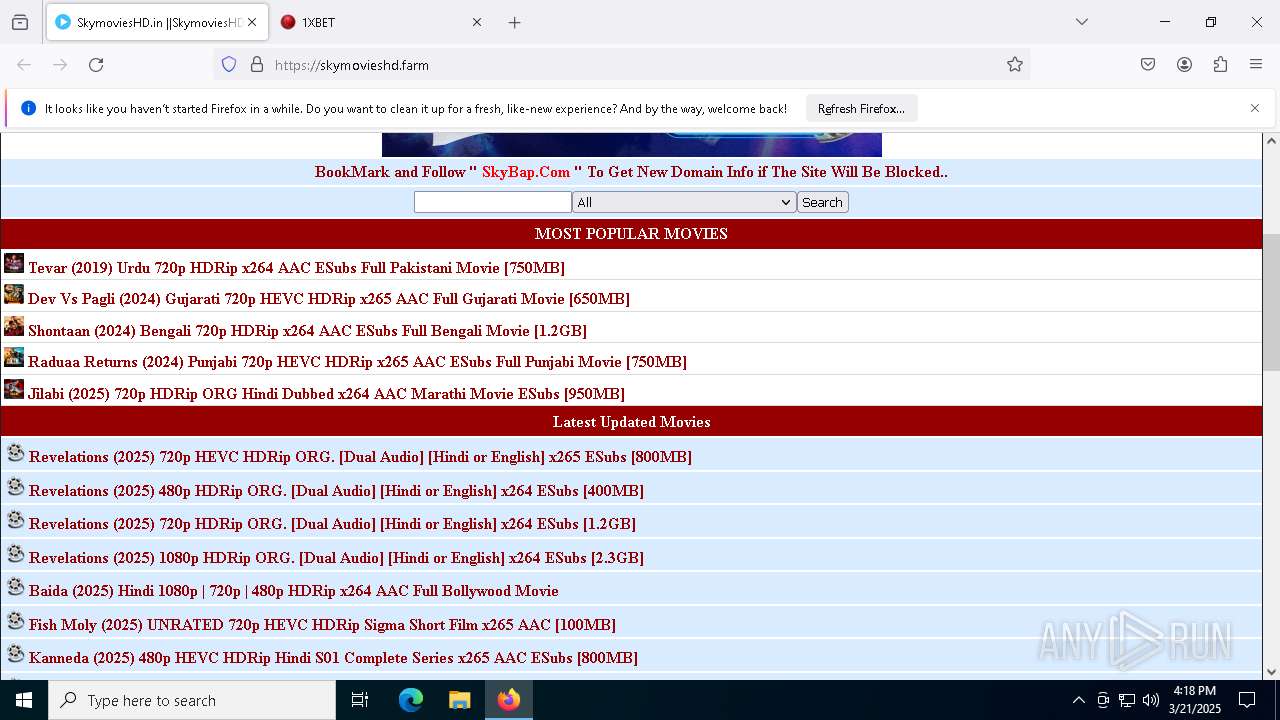Image resolution: width=1280 pixels, height=720 pixels.
Task: Click the Dev Vs Pagli thumbnail icon
Action: [14, 294]
